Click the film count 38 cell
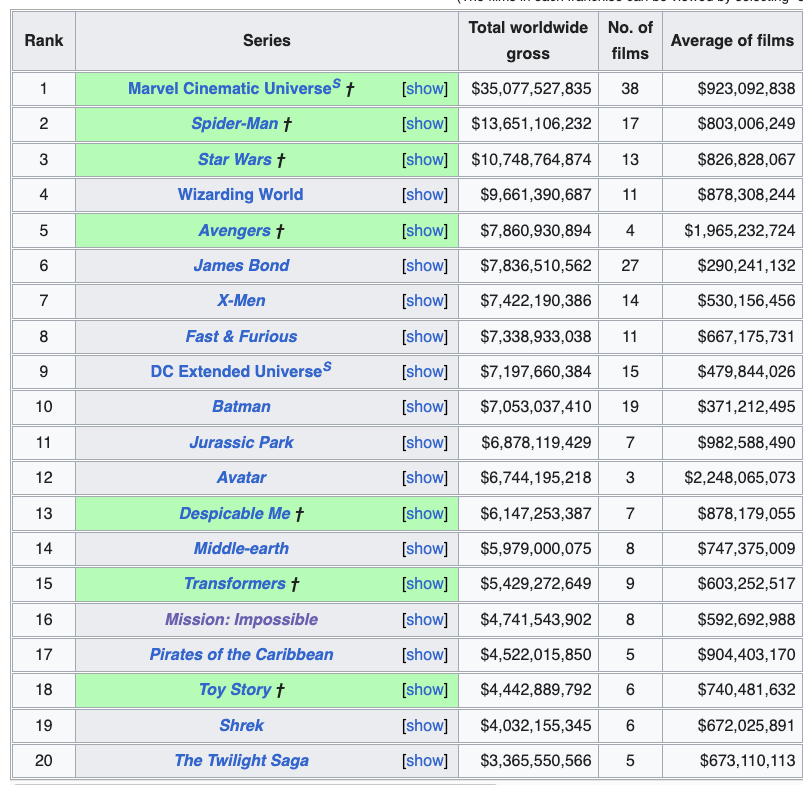The width and height of the screenshot is (811, 785). pos(630,88)
